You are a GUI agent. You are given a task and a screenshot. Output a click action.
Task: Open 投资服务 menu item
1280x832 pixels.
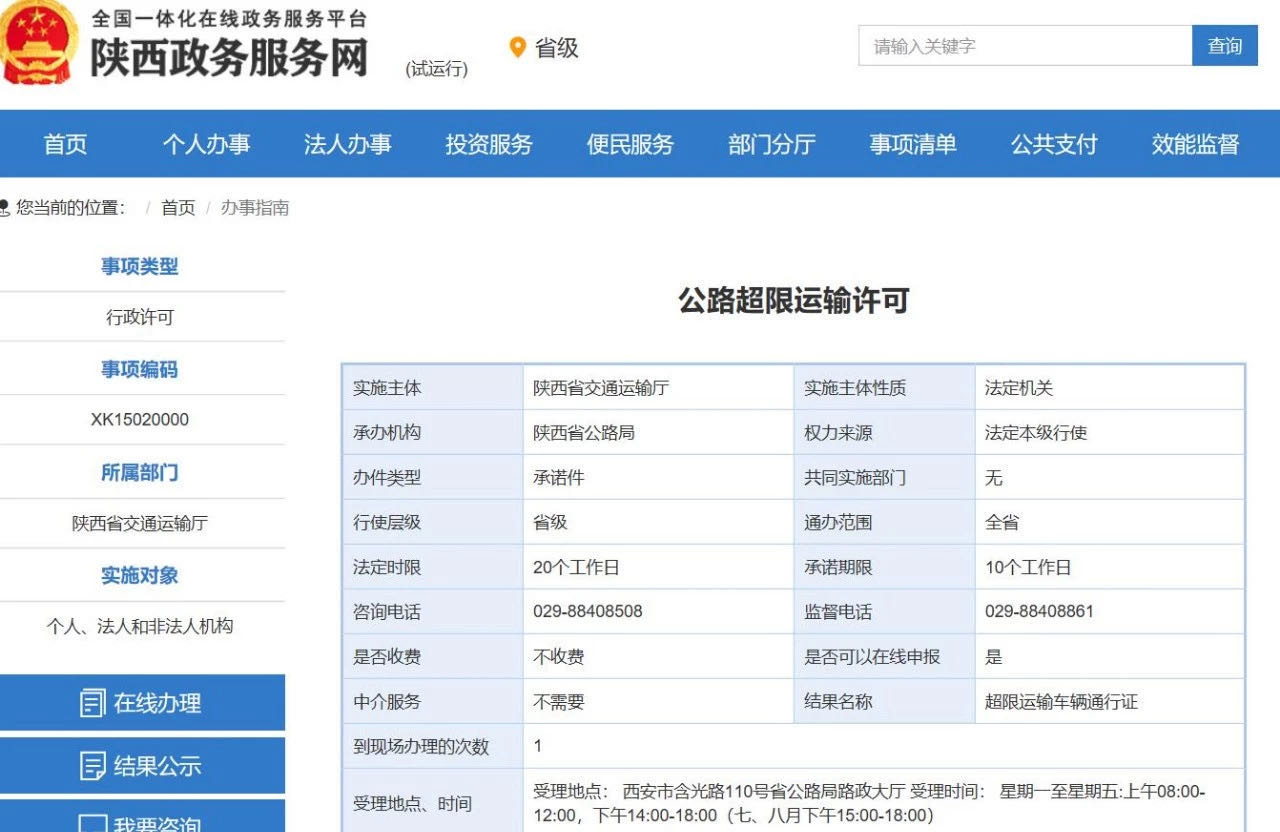[x=489, y=144]
